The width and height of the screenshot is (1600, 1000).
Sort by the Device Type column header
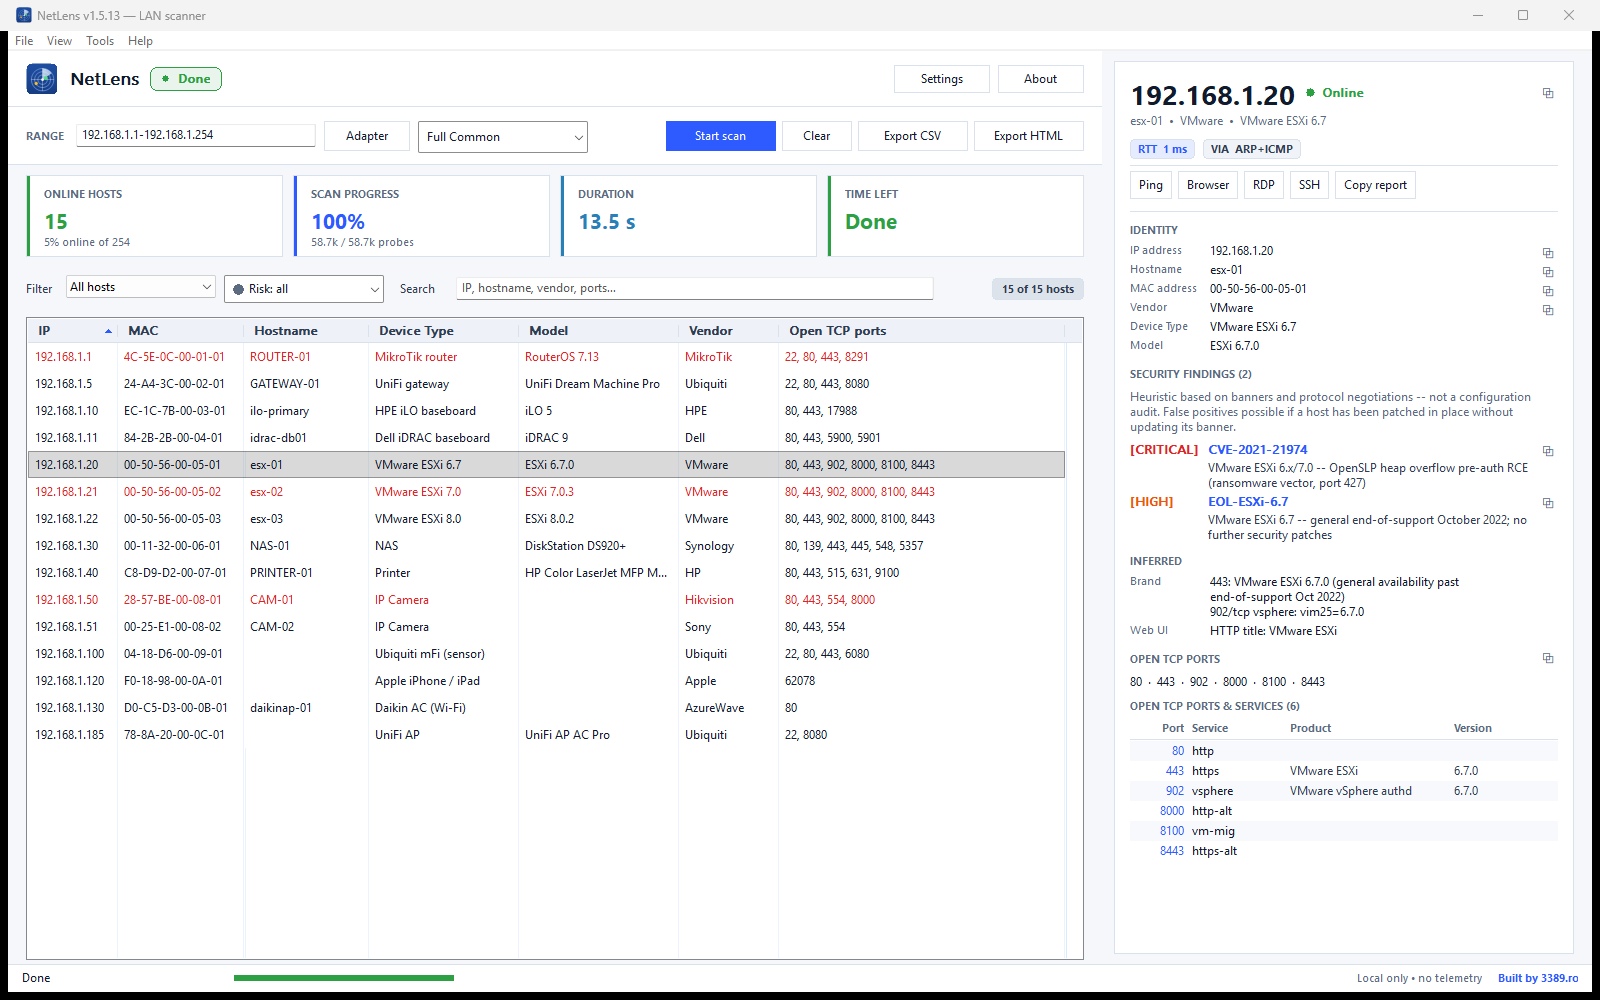point(443,331)
